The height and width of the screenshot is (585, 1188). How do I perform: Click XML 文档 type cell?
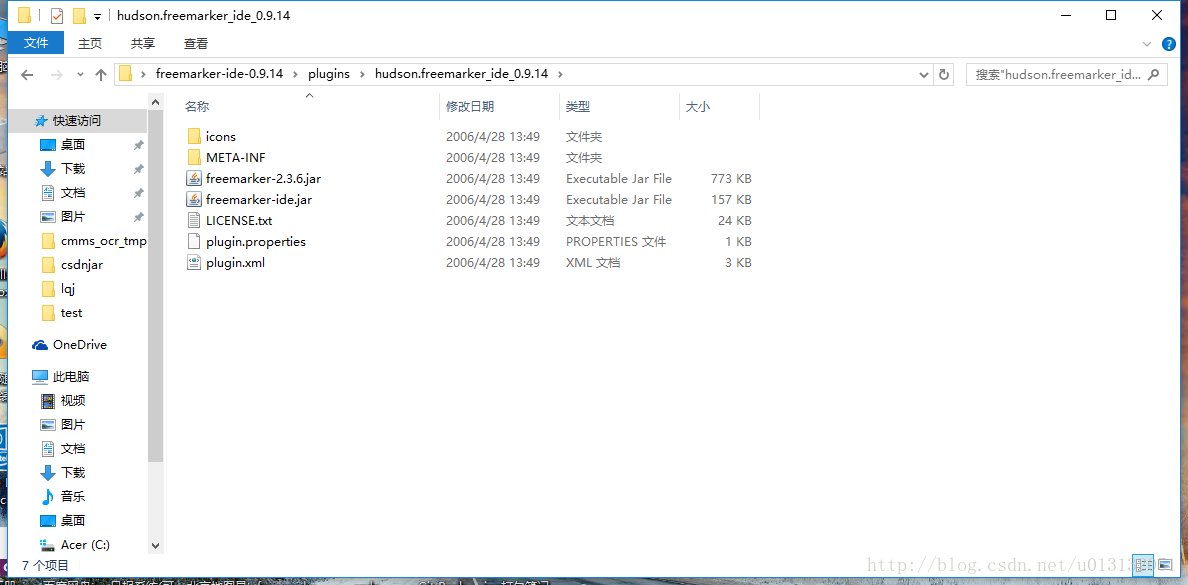[x=592, y=263]
